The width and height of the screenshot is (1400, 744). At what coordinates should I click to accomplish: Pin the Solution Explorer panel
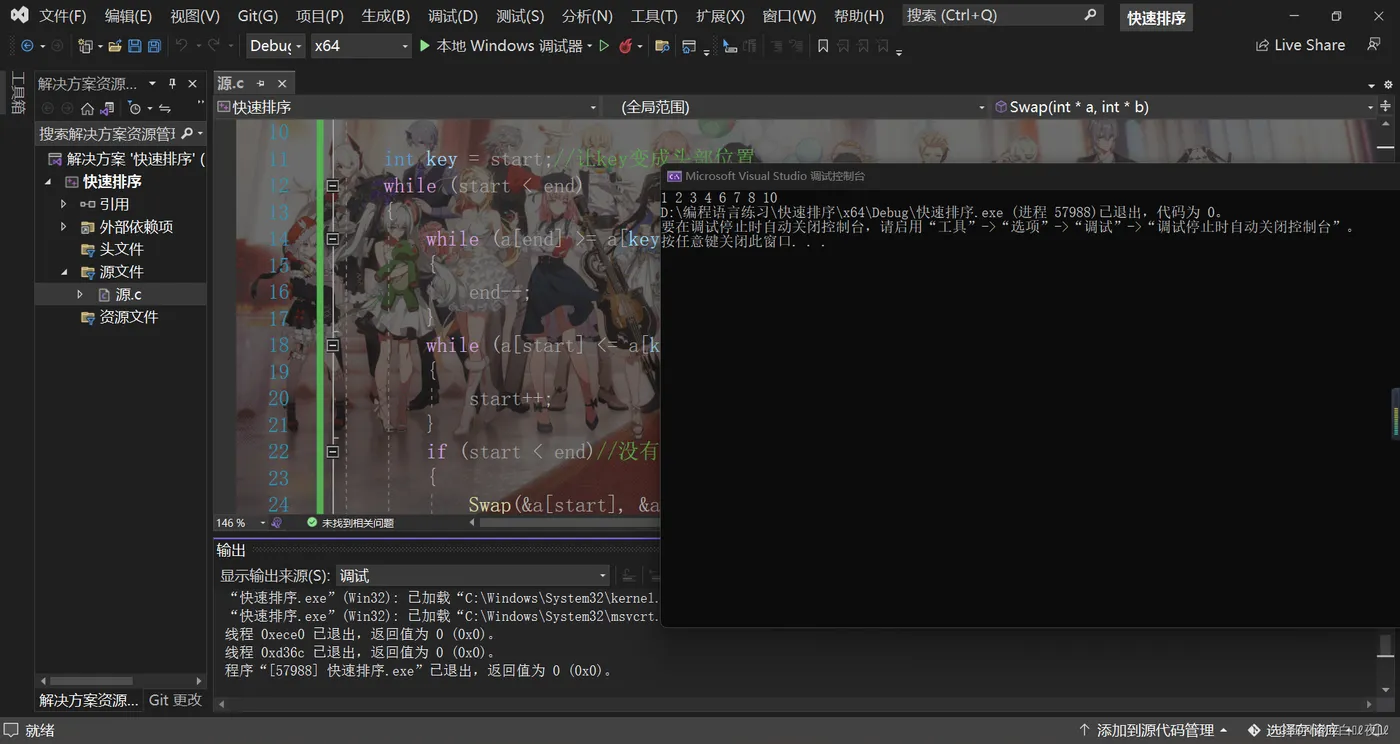click(x=172, y=83)
